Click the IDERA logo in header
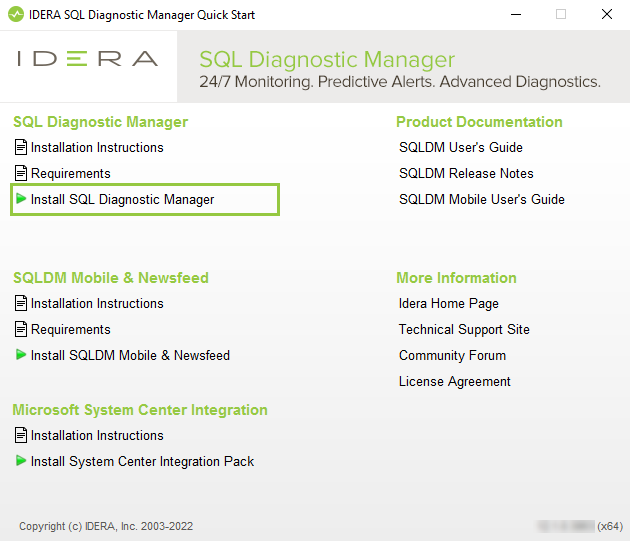This screenshot has height=541, width=630. [x=88, y=59]
